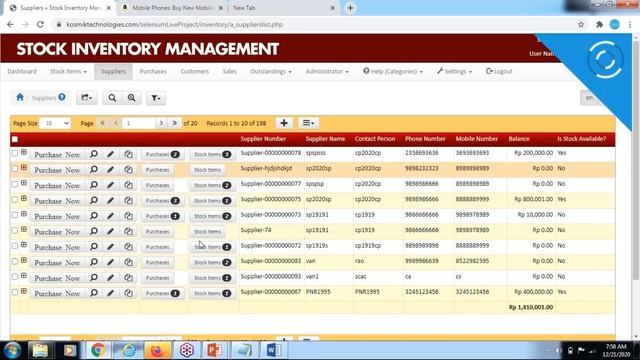Copy PNR1995 supplier row with copy icon
The image size is (640, 360).
point(128,293)
